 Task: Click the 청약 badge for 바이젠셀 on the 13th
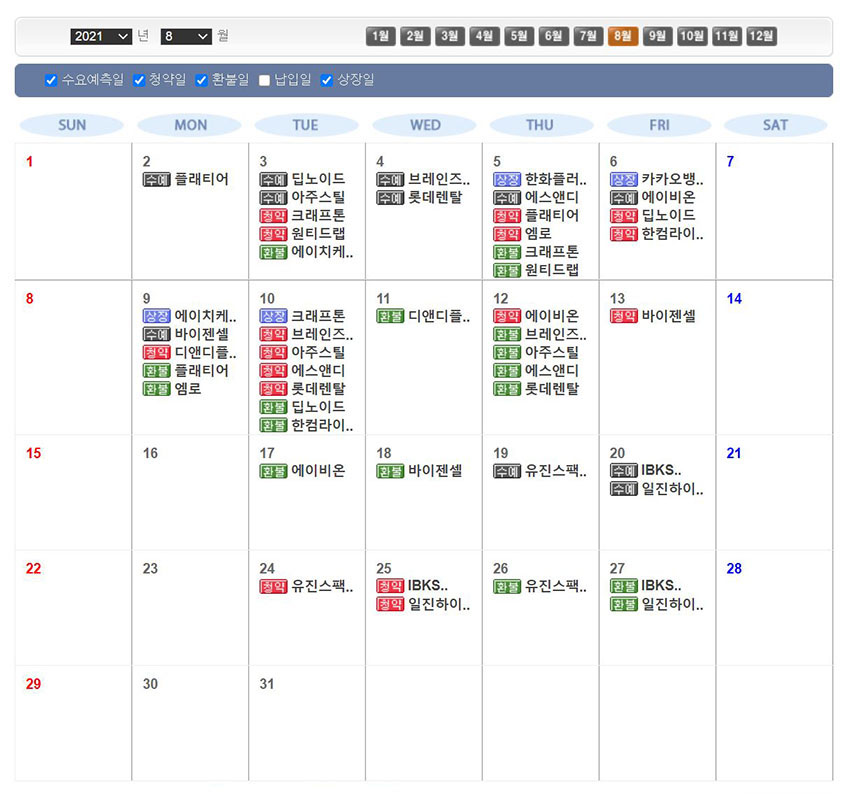point(624,316)
